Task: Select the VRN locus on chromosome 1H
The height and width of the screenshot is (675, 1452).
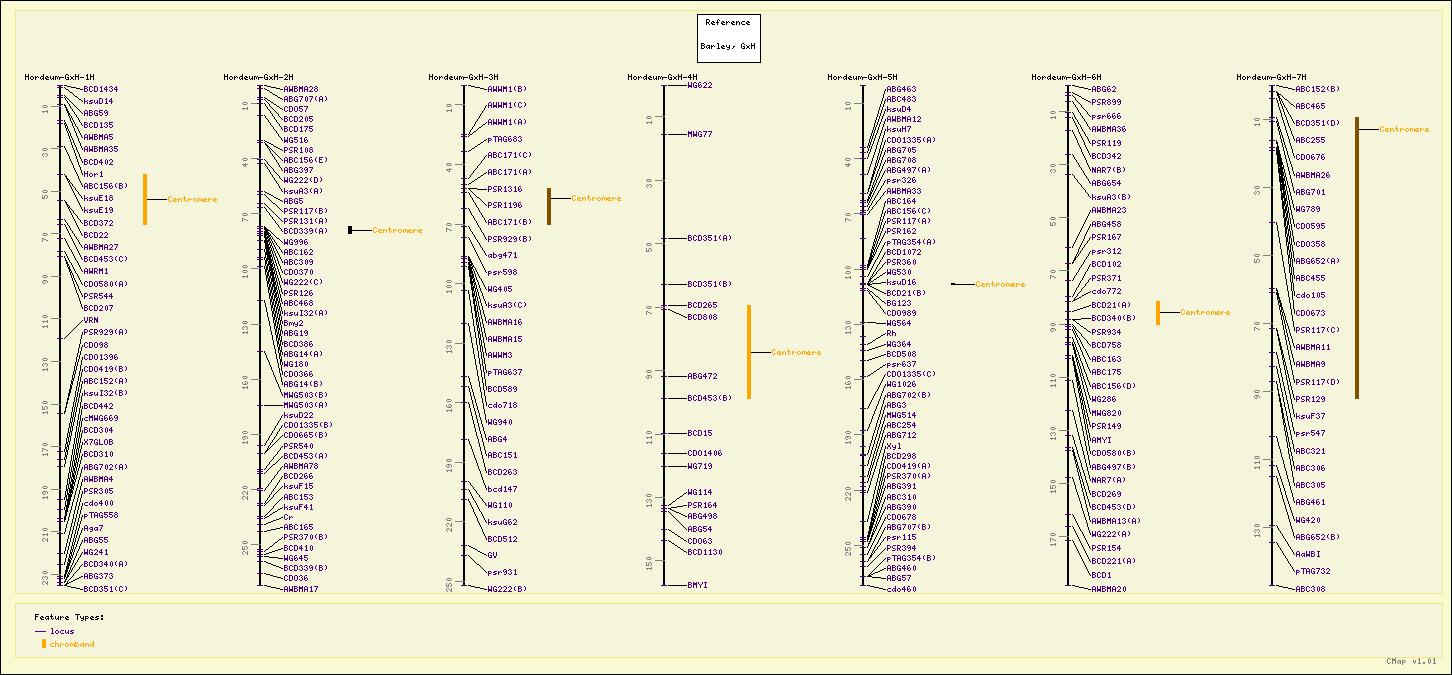Action: click(90, 320)
